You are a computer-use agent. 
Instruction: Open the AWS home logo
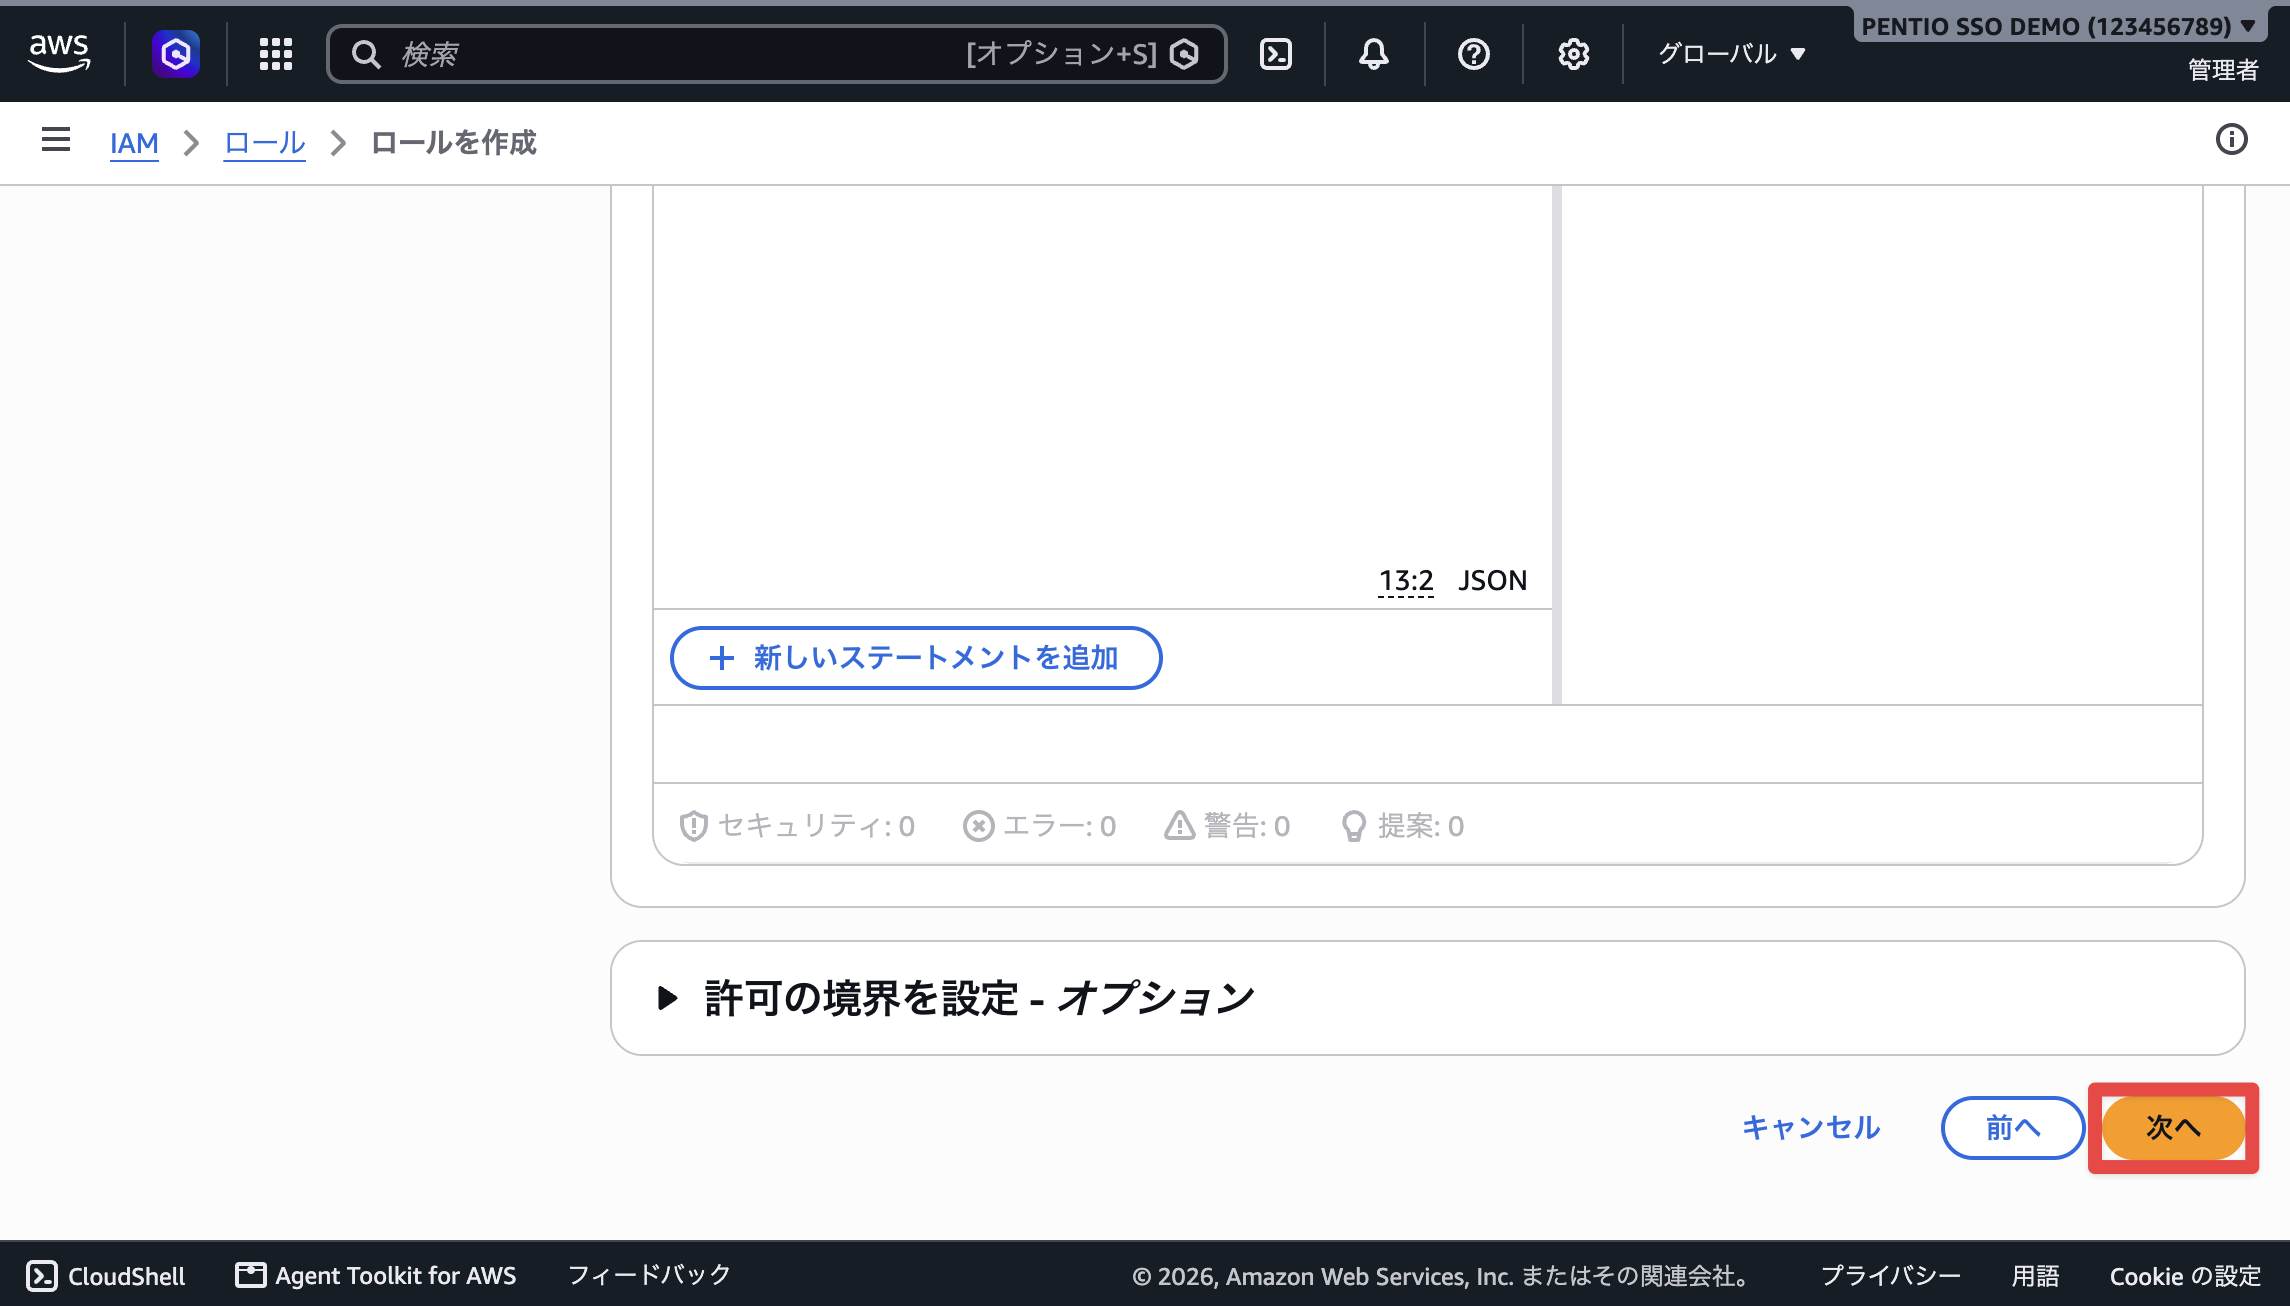click(59, 53)
